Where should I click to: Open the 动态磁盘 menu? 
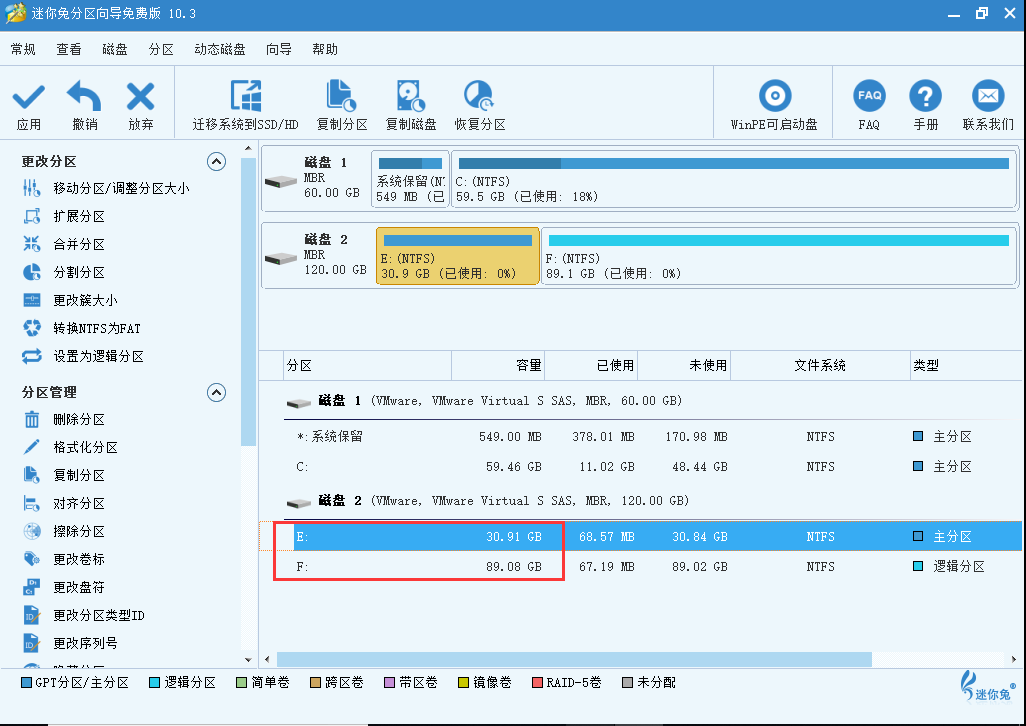click(220, 49)
